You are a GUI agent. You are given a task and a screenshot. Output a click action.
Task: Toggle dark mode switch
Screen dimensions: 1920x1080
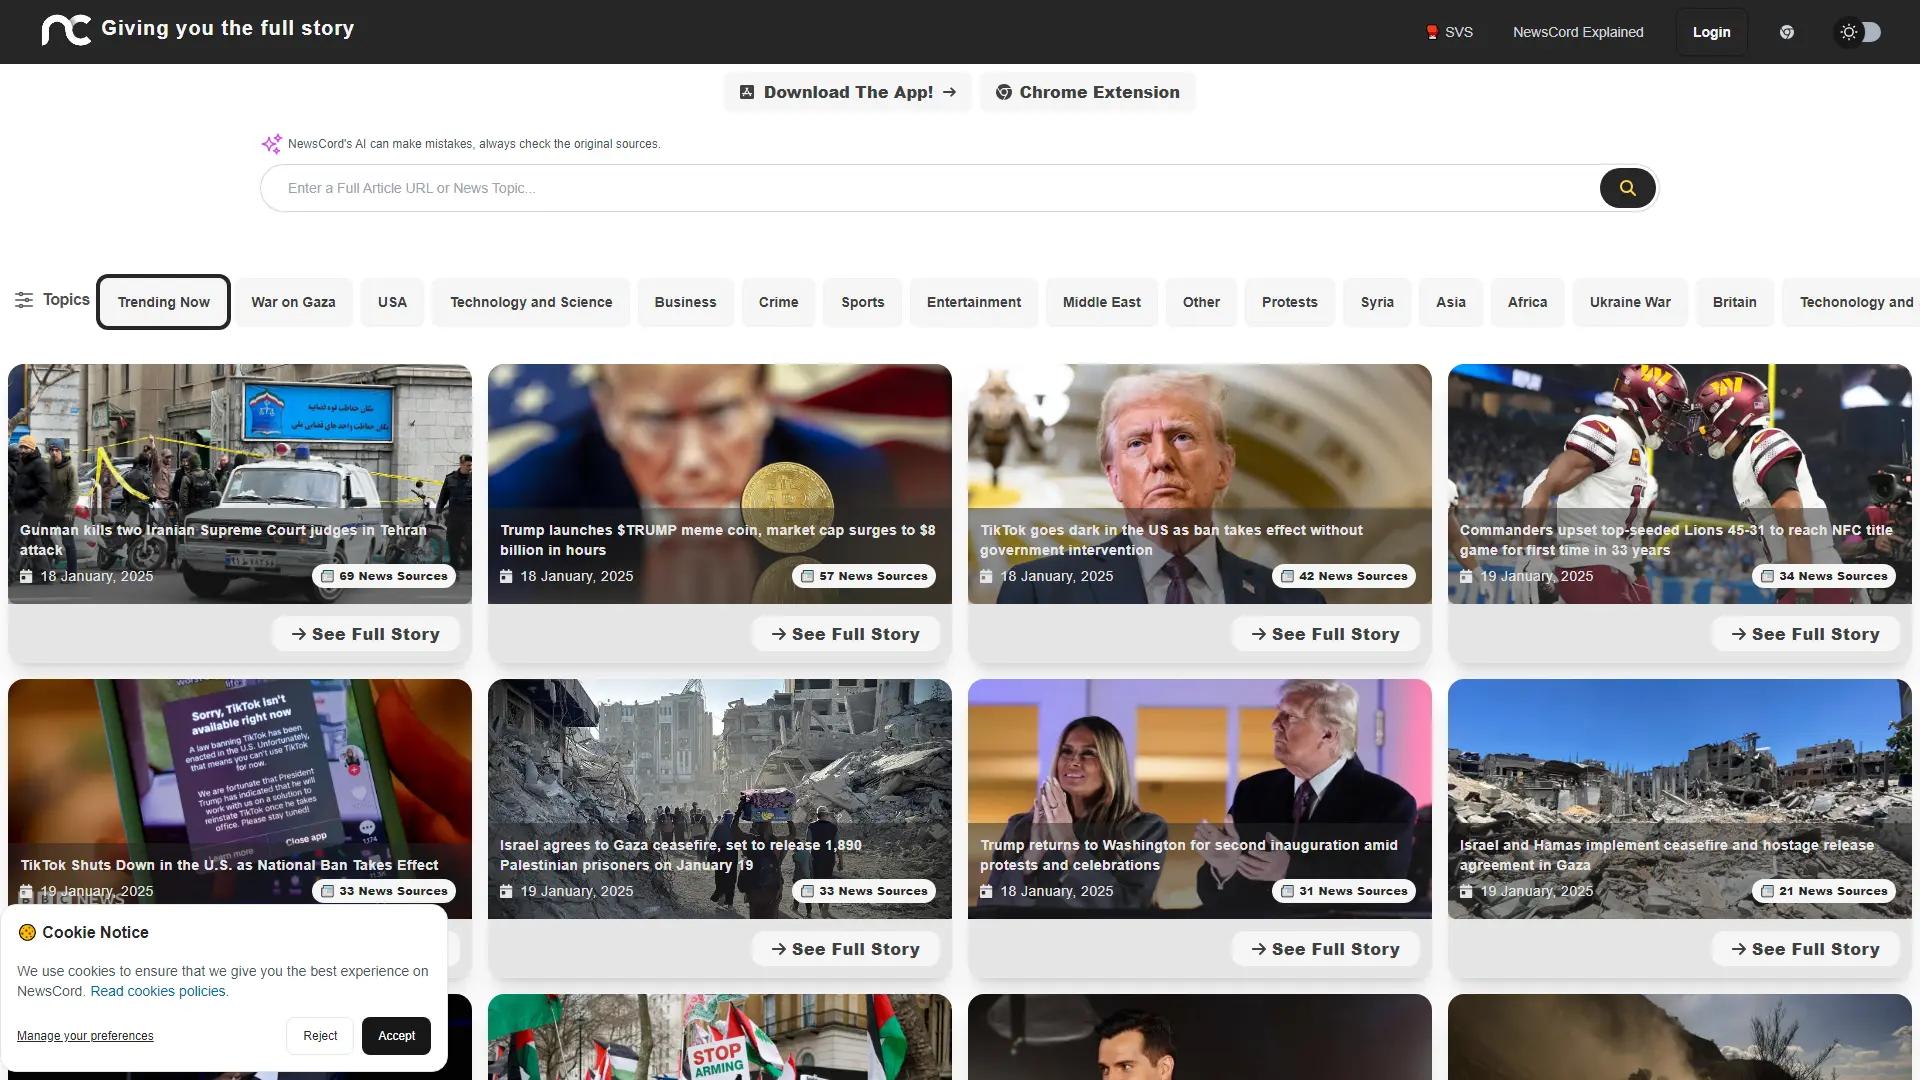pos(1858,31)
